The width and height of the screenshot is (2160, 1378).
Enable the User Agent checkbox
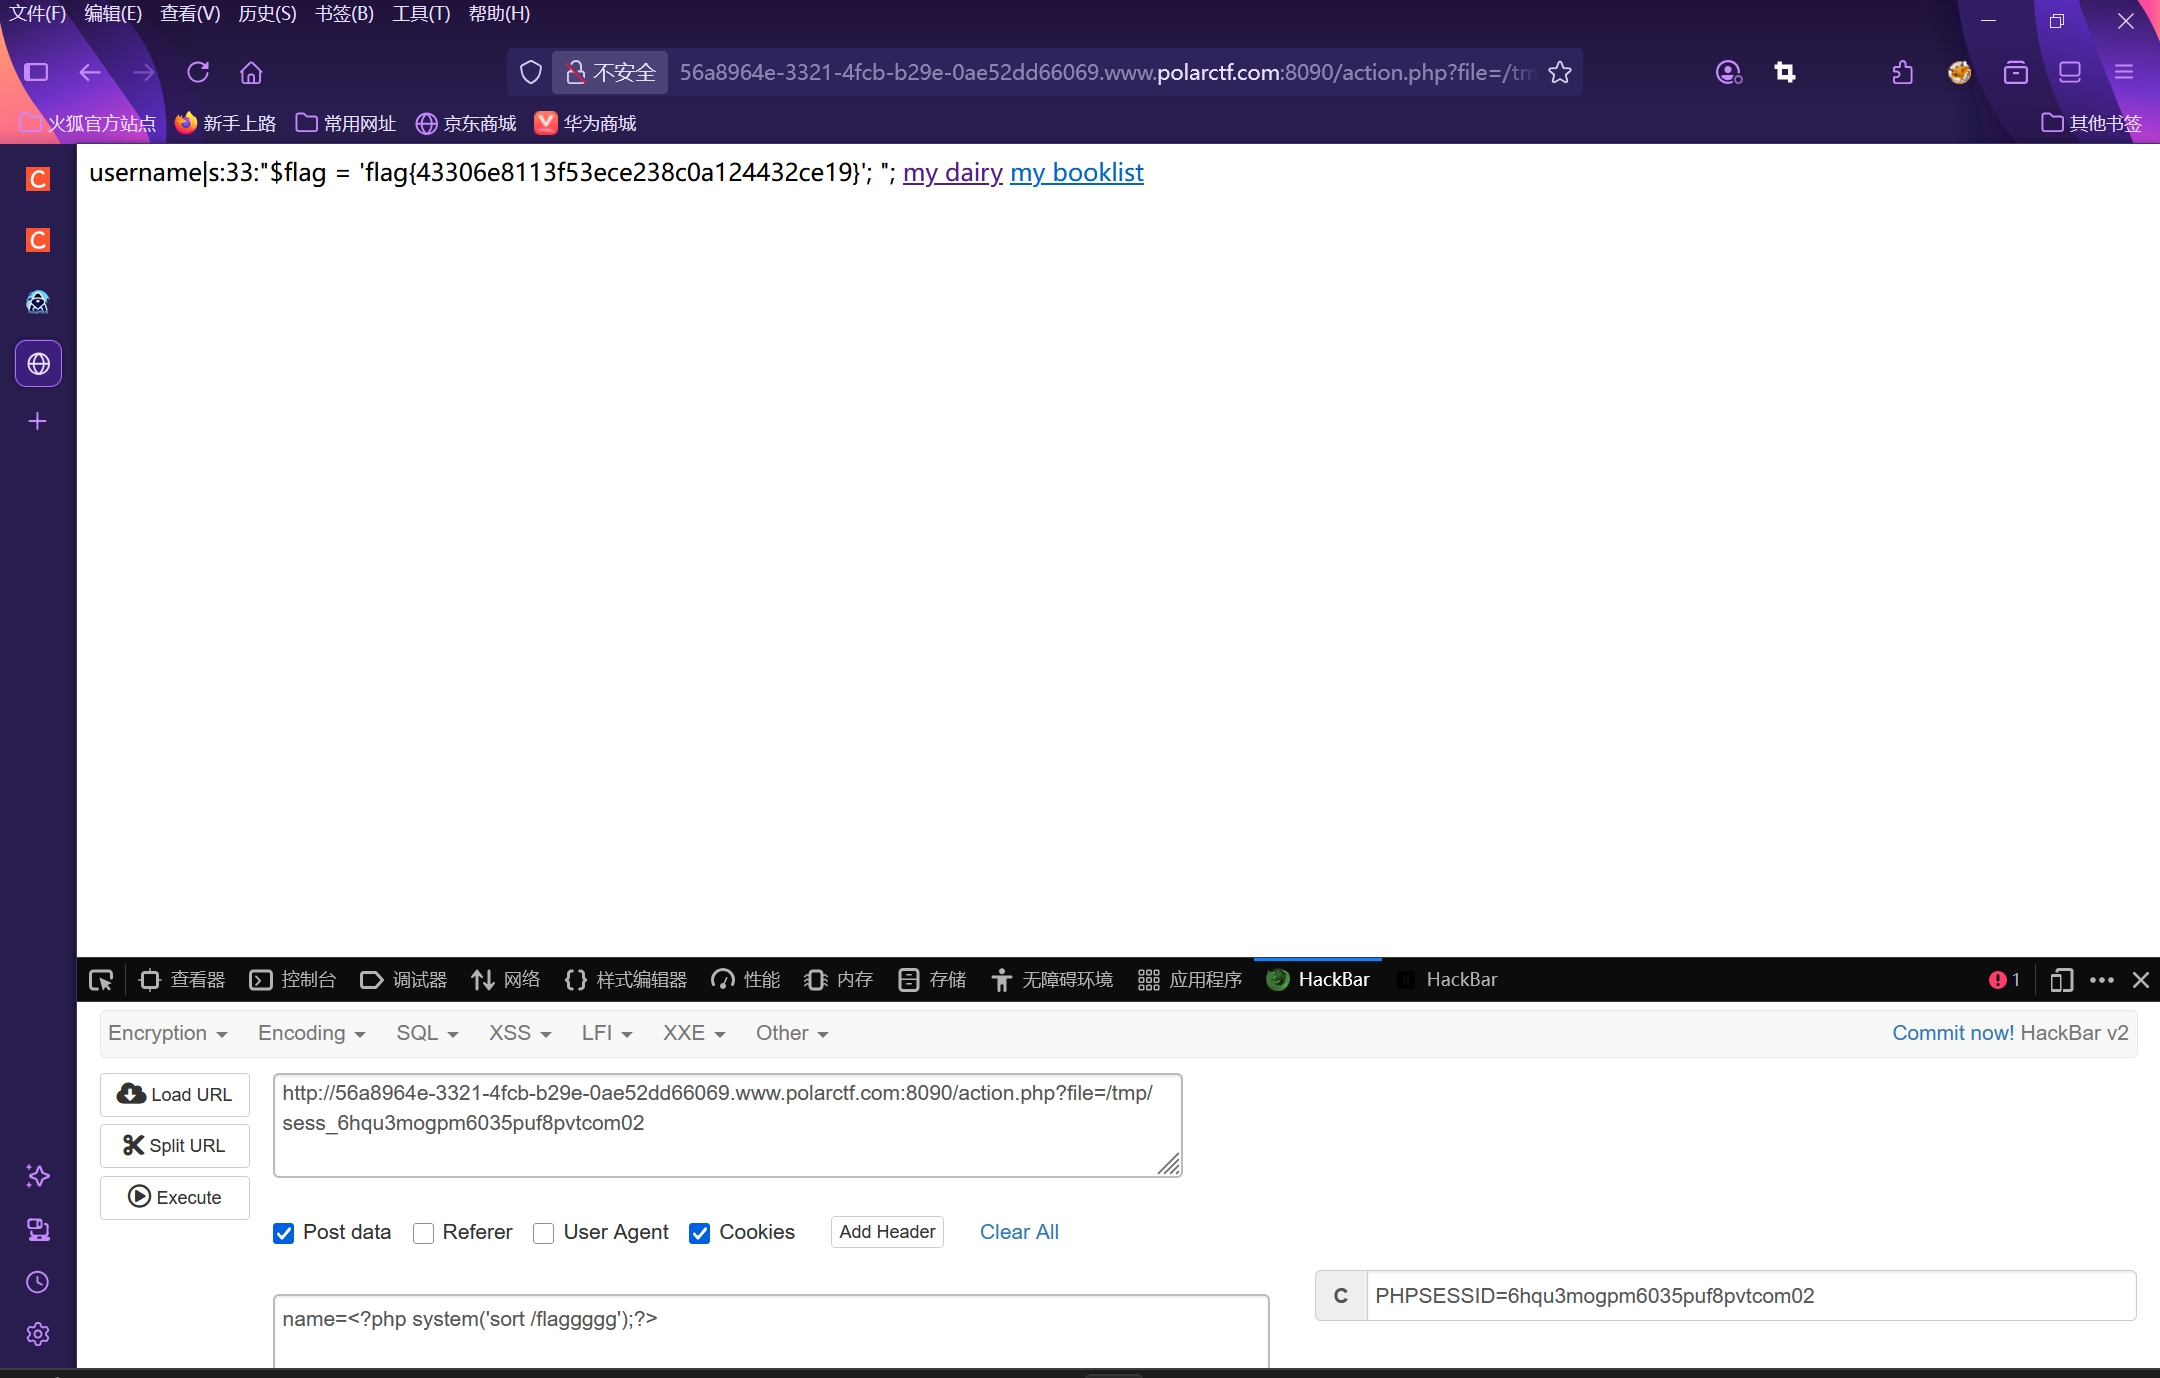tap(544, 1233)
